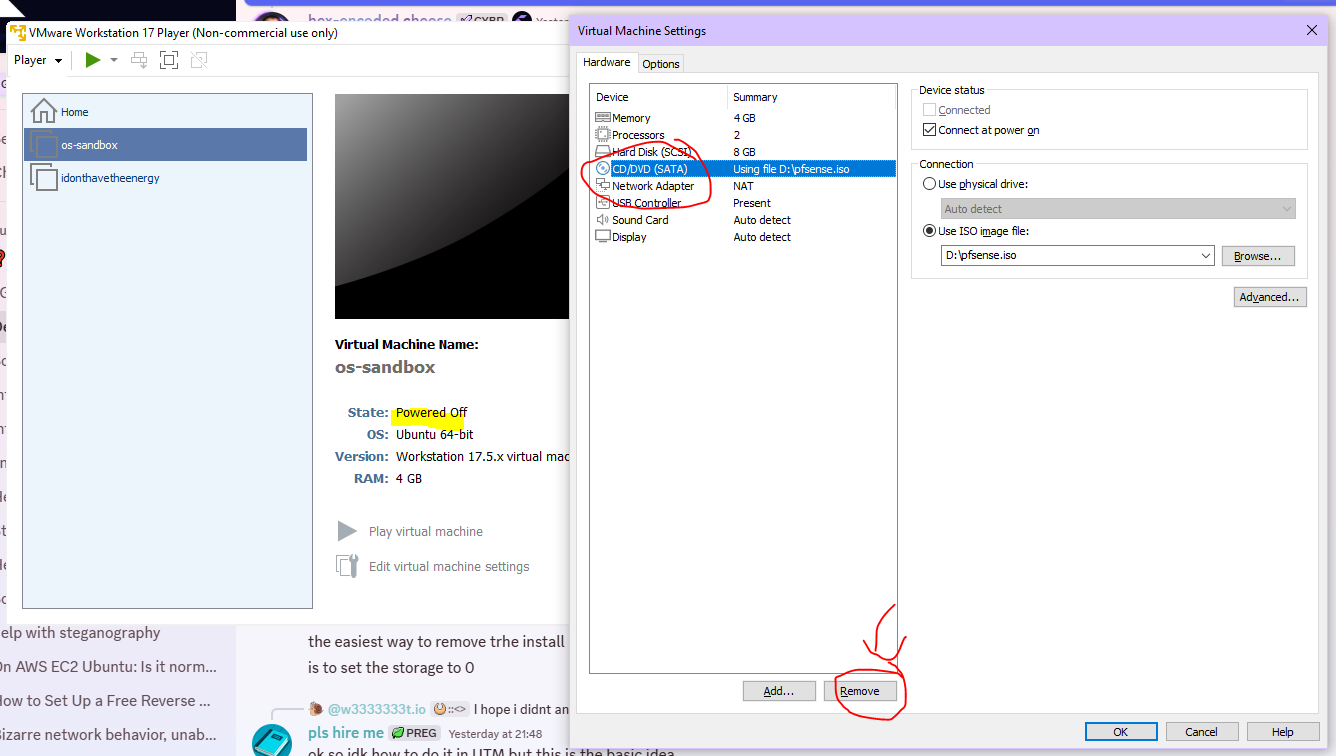Screen dimensions: 1336x756
Task: Open the Auto detect physical drive dropdown
Action: (x=1119, y=209)
